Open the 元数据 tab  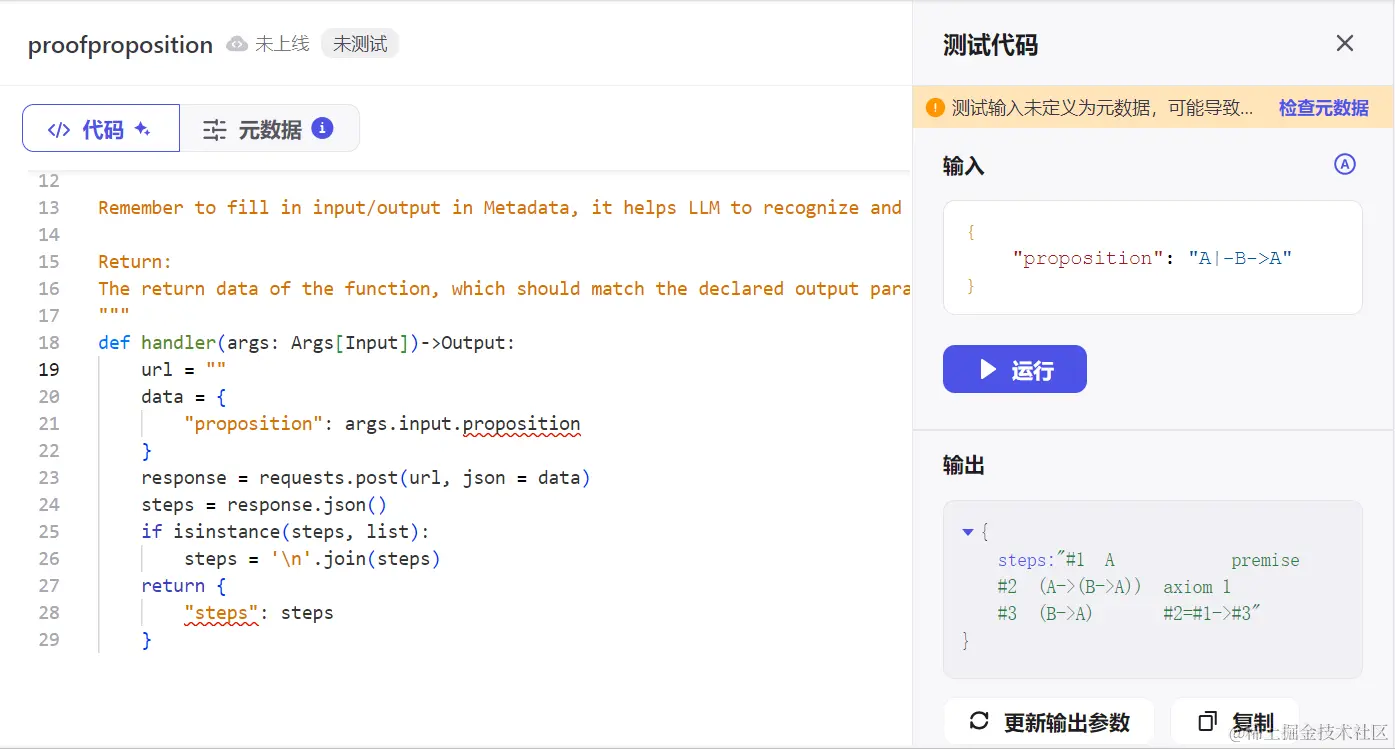269,129
